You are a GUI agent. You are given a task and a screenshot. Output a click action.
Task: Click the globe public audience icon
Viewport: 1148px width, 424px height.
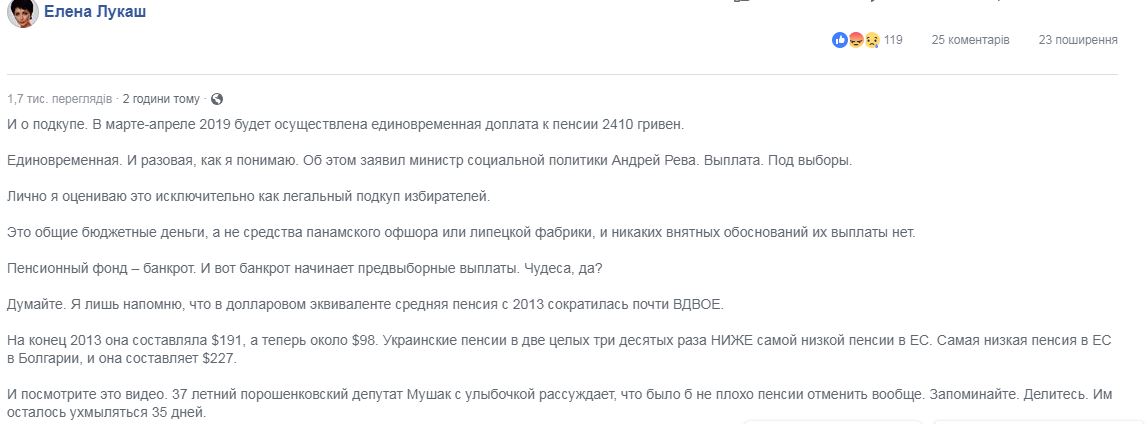[217, 99]
